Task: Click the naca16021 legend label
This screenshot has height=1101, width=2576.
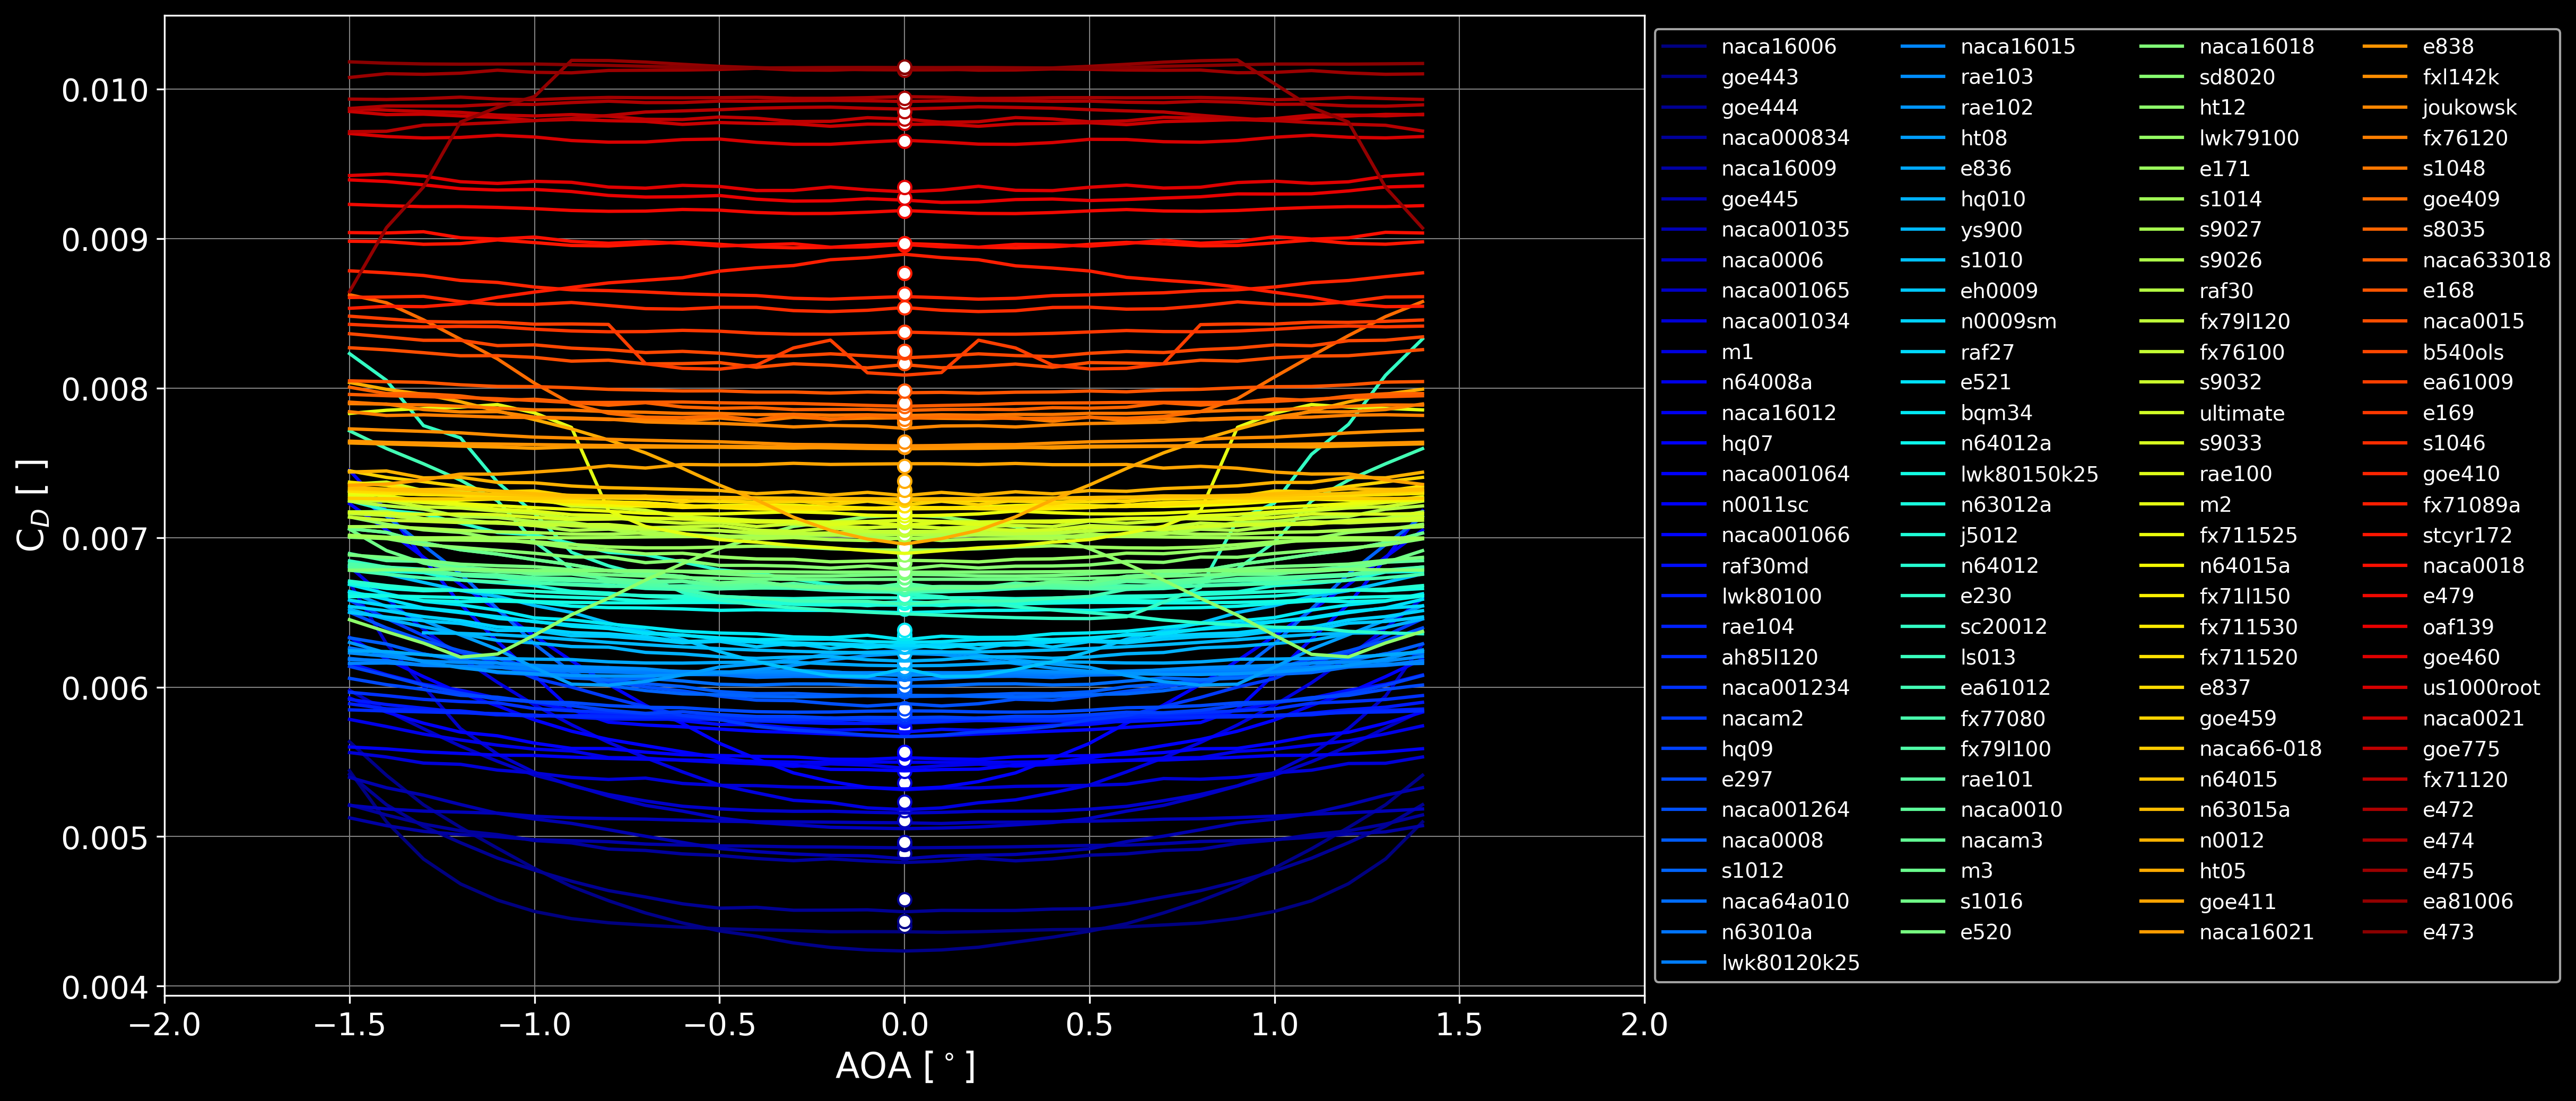Action: pyautogui.click(x=2256, y=932)
